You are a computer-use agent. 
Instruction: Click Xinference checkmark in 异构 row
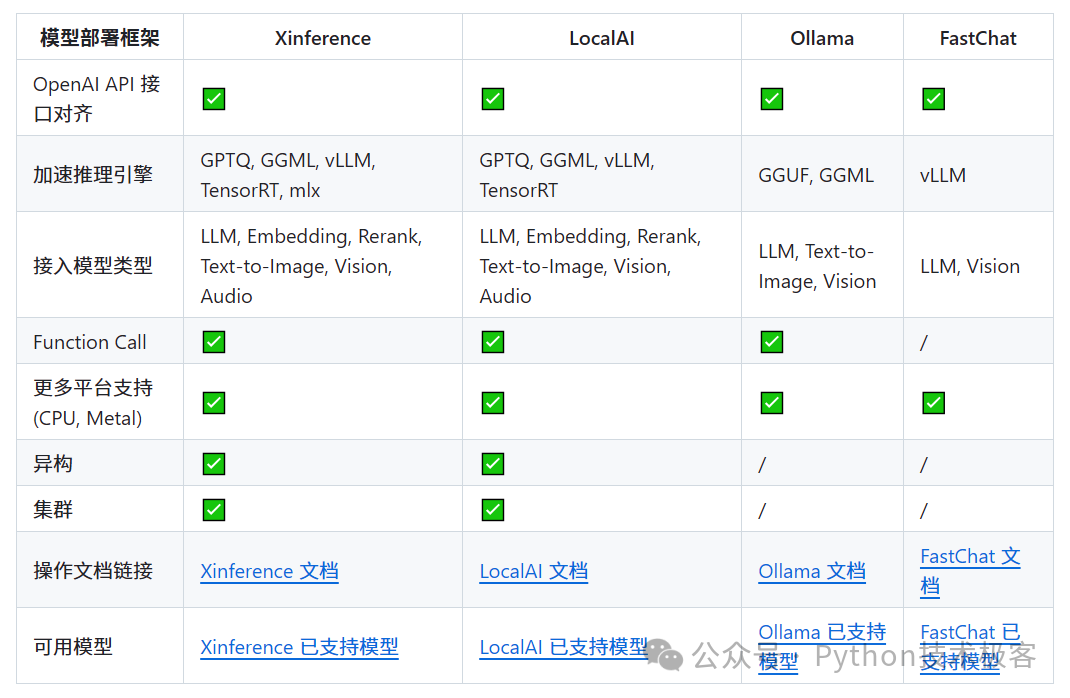(x=214, y=464)
